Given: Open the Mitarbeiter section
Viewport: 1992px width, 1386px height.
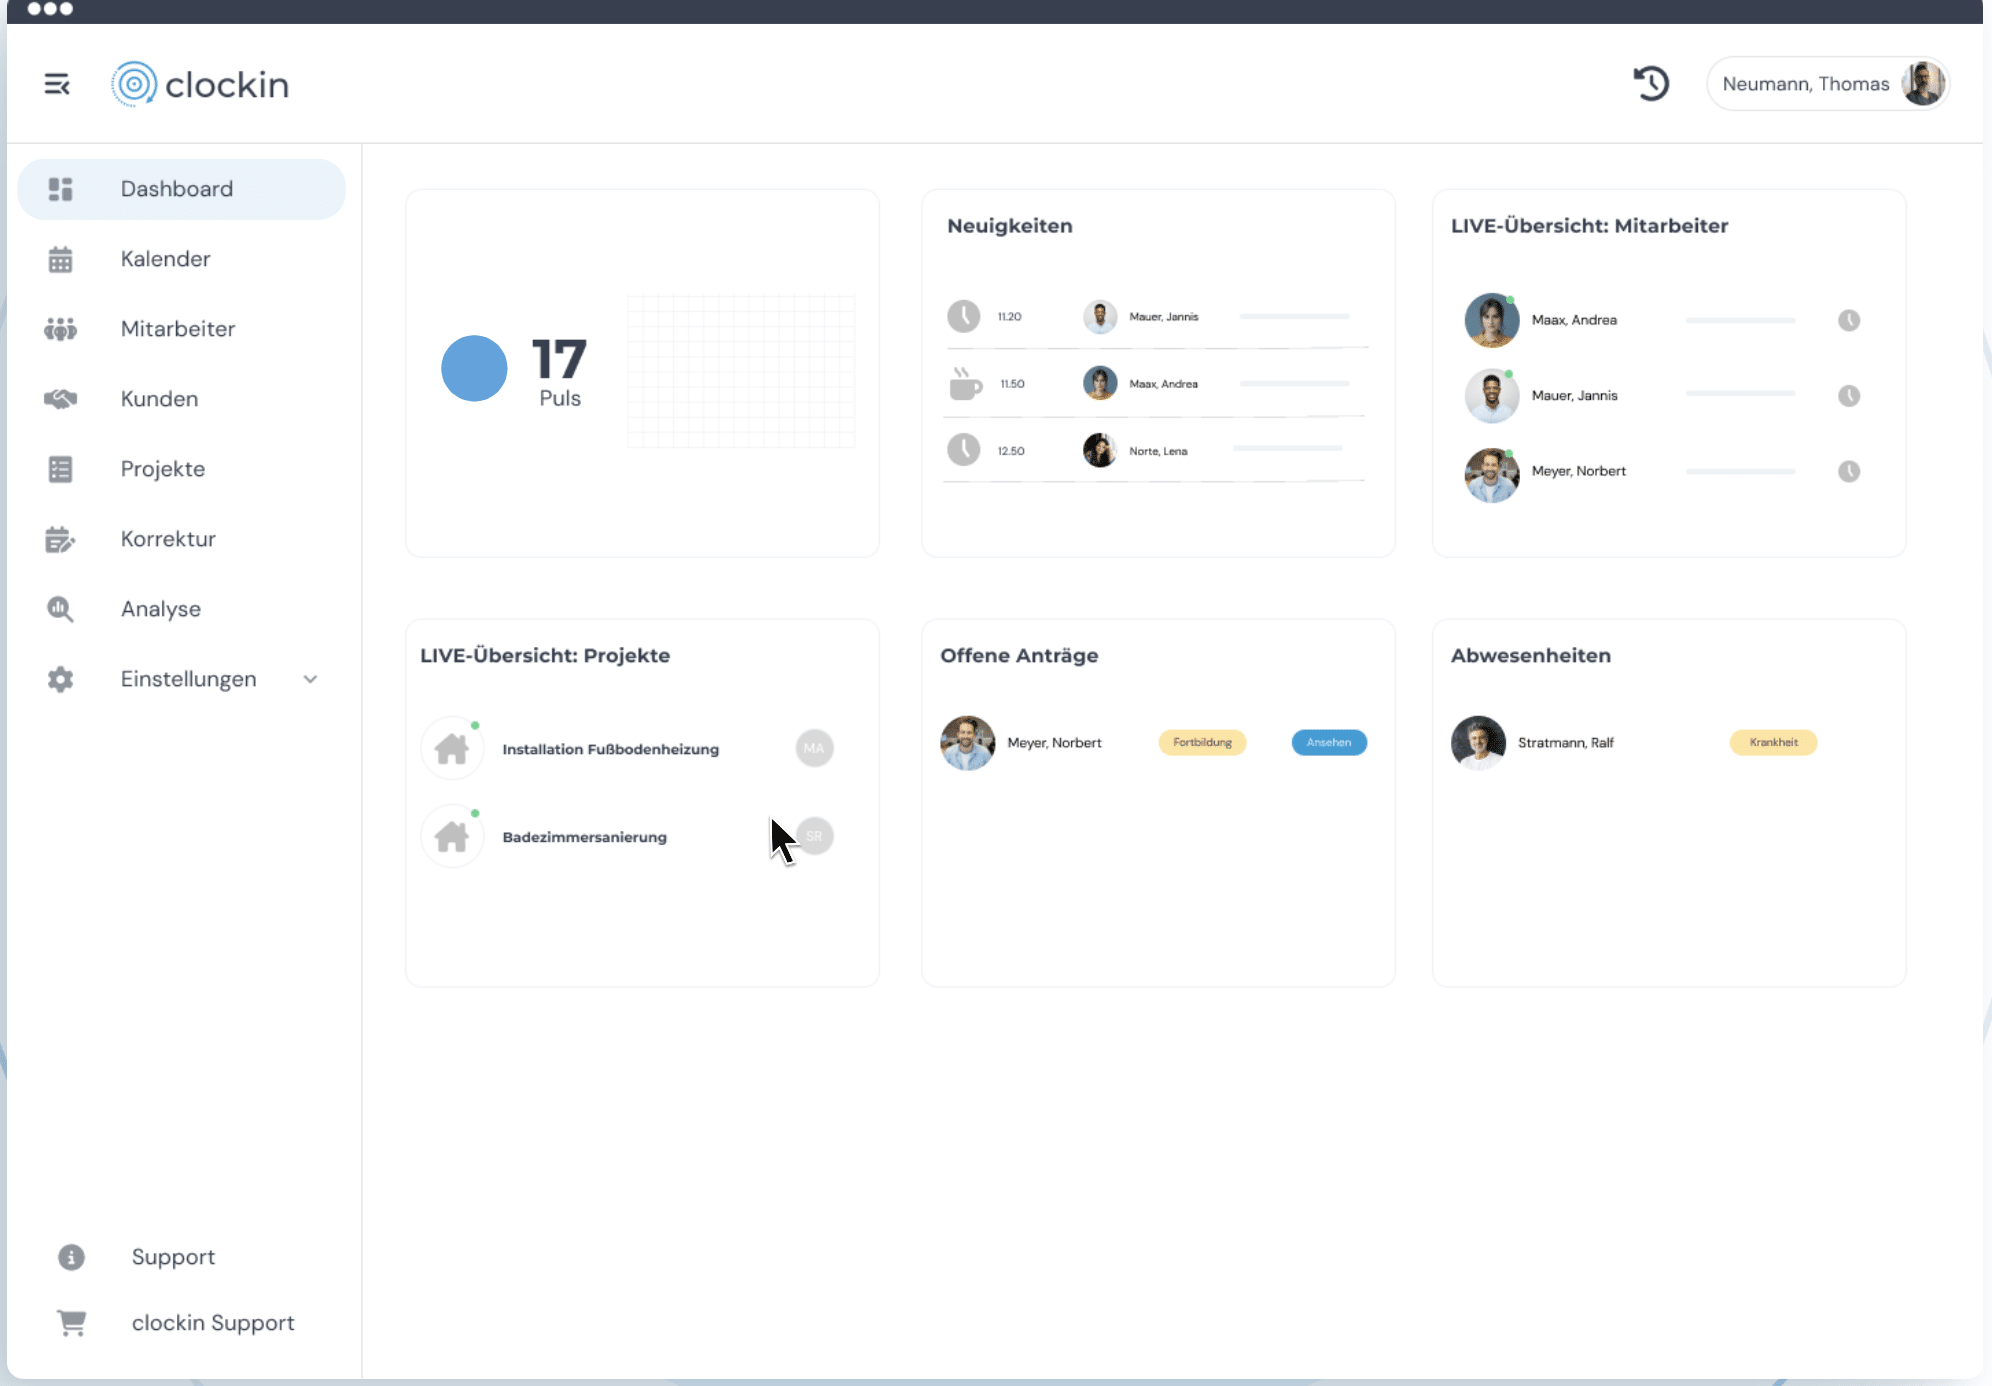Looking at the screenshot, I should coord(178,329).
